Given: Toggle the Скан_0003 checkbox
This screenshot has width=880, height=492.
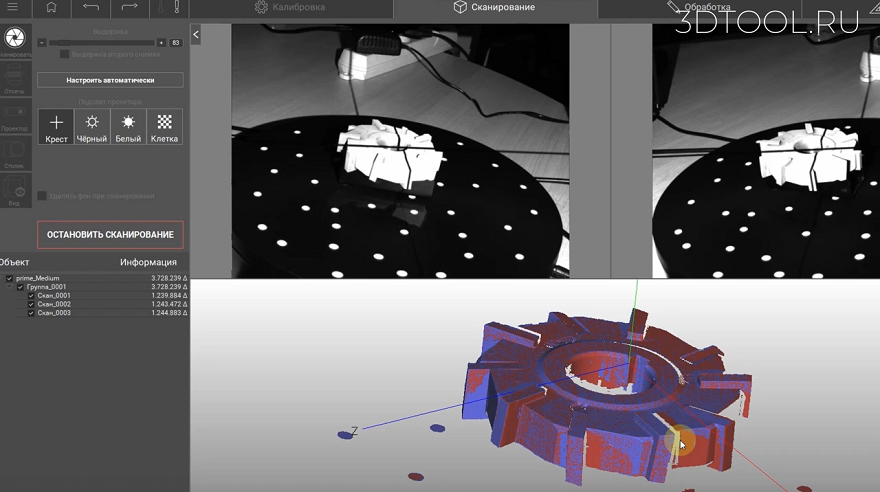Looking at the screenshot, I should tap(31, 313).
